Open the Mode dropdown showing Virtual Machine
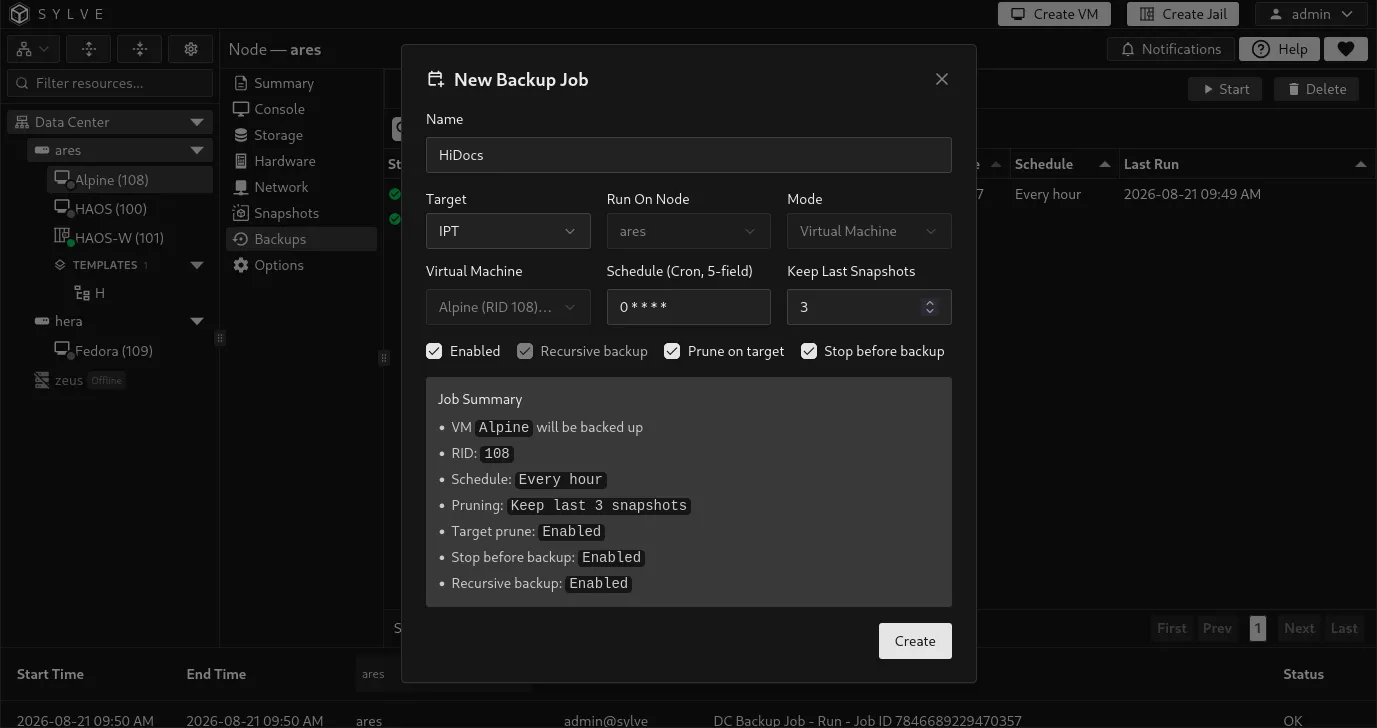Image resolution: width=1377 pixels, height=728 pixels. point(869,231)
